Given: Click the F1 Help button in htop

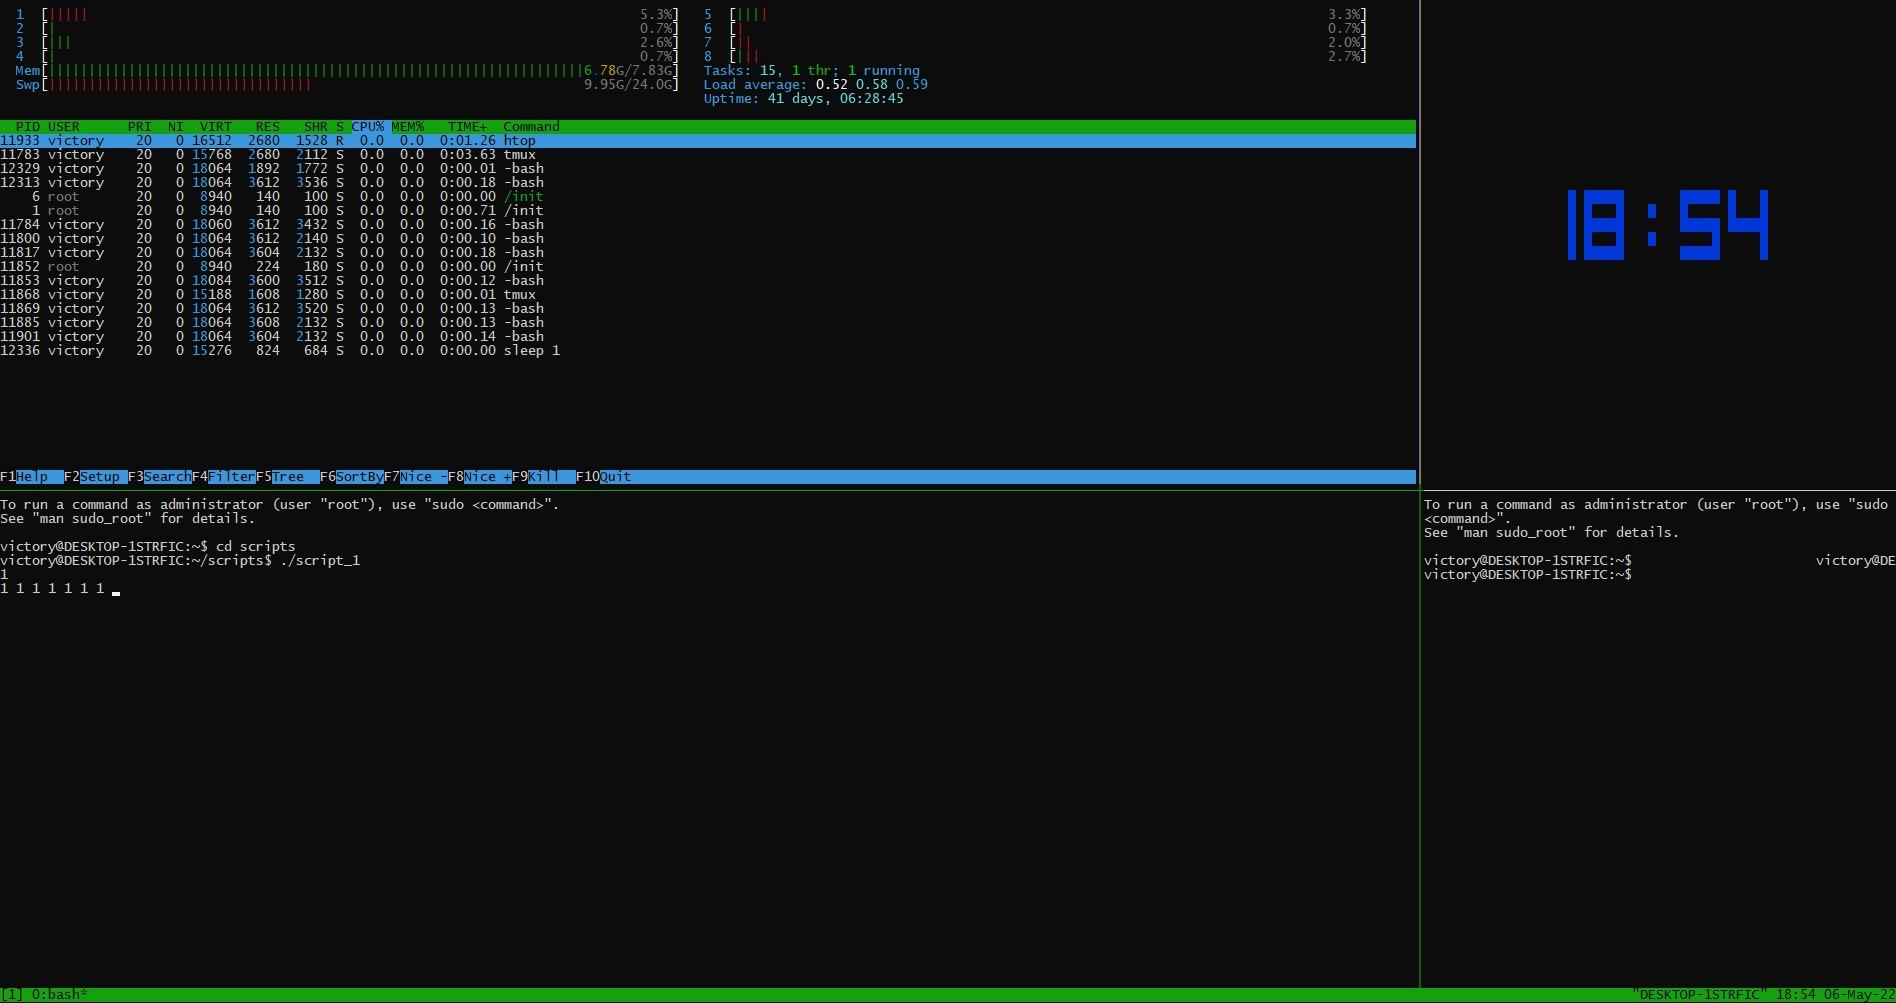Looking at the screenshot, I should (x=31, y=477).
